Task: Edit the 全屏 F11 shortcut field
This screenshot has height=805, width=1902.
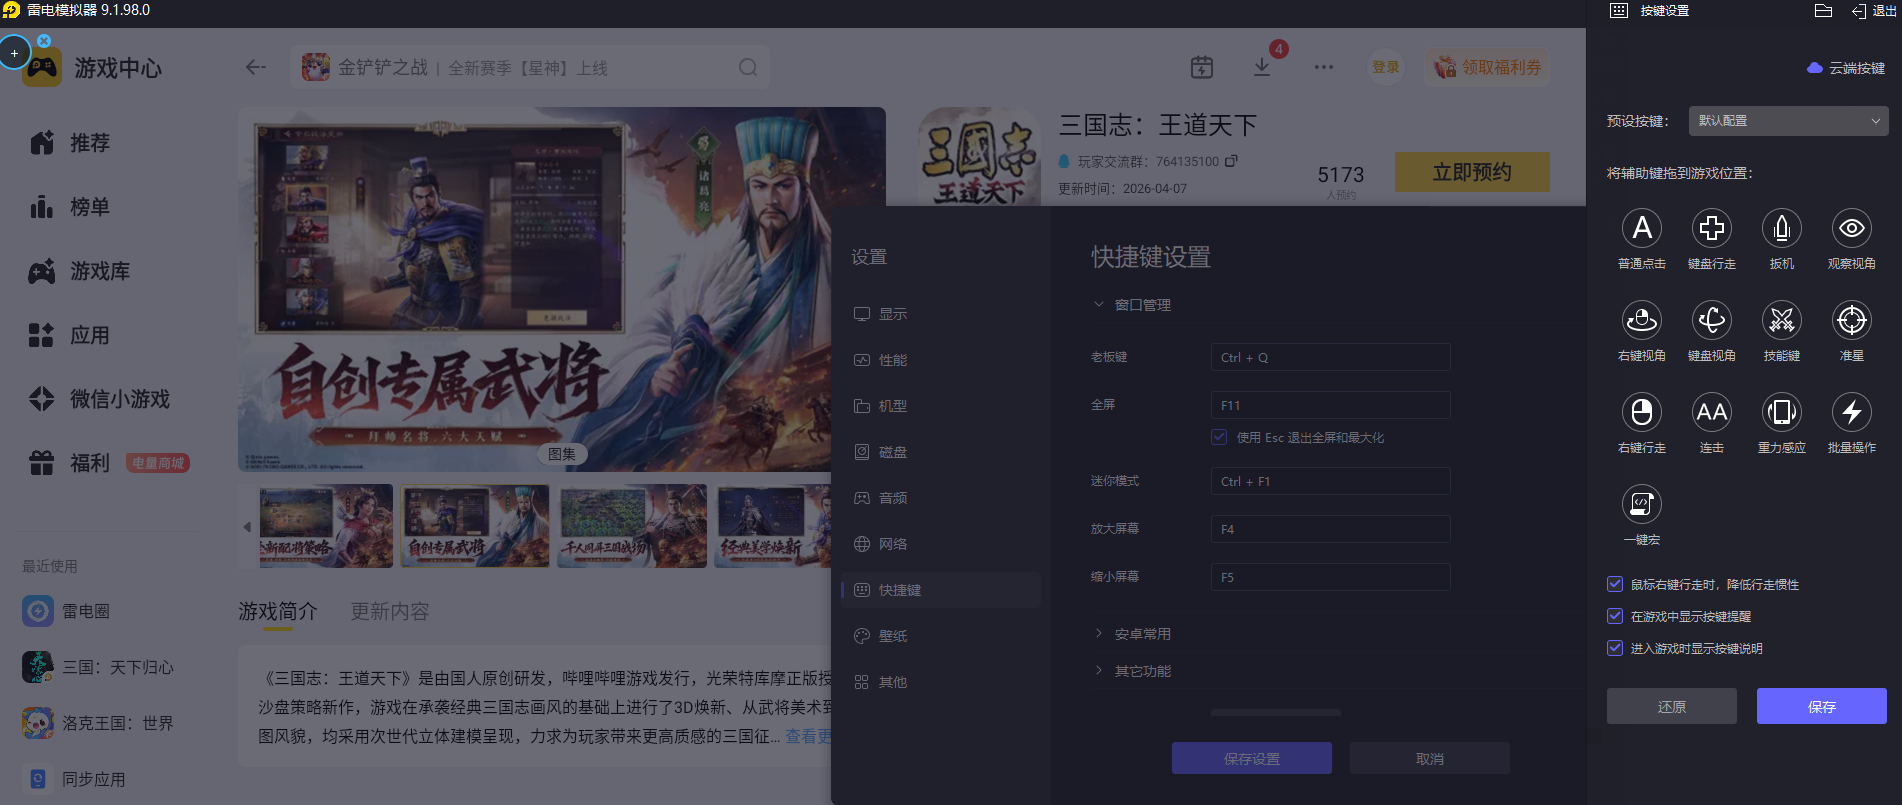Action: coord(1330,405)
